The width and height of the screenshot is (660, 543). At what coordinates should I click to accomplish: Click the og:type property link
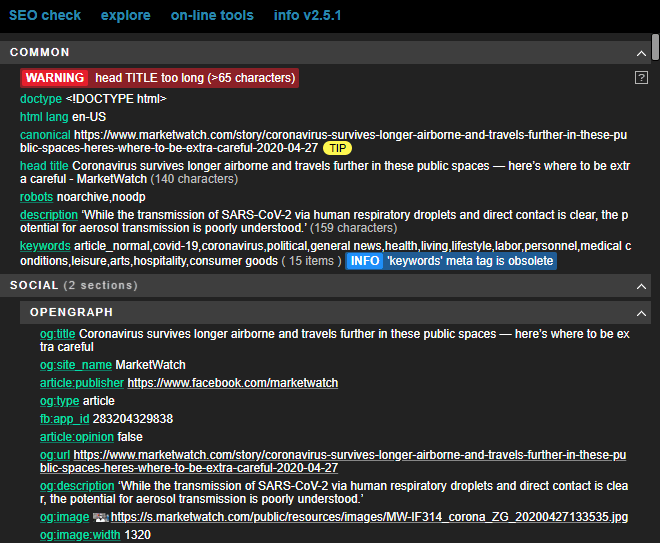click(59, 401)
